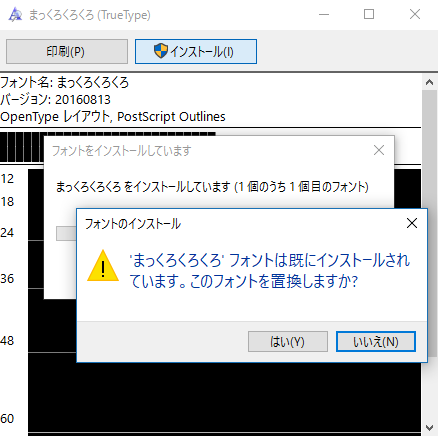Click the 印刷(P) print button
438x436 pixels.
click(x=67, y=51)
